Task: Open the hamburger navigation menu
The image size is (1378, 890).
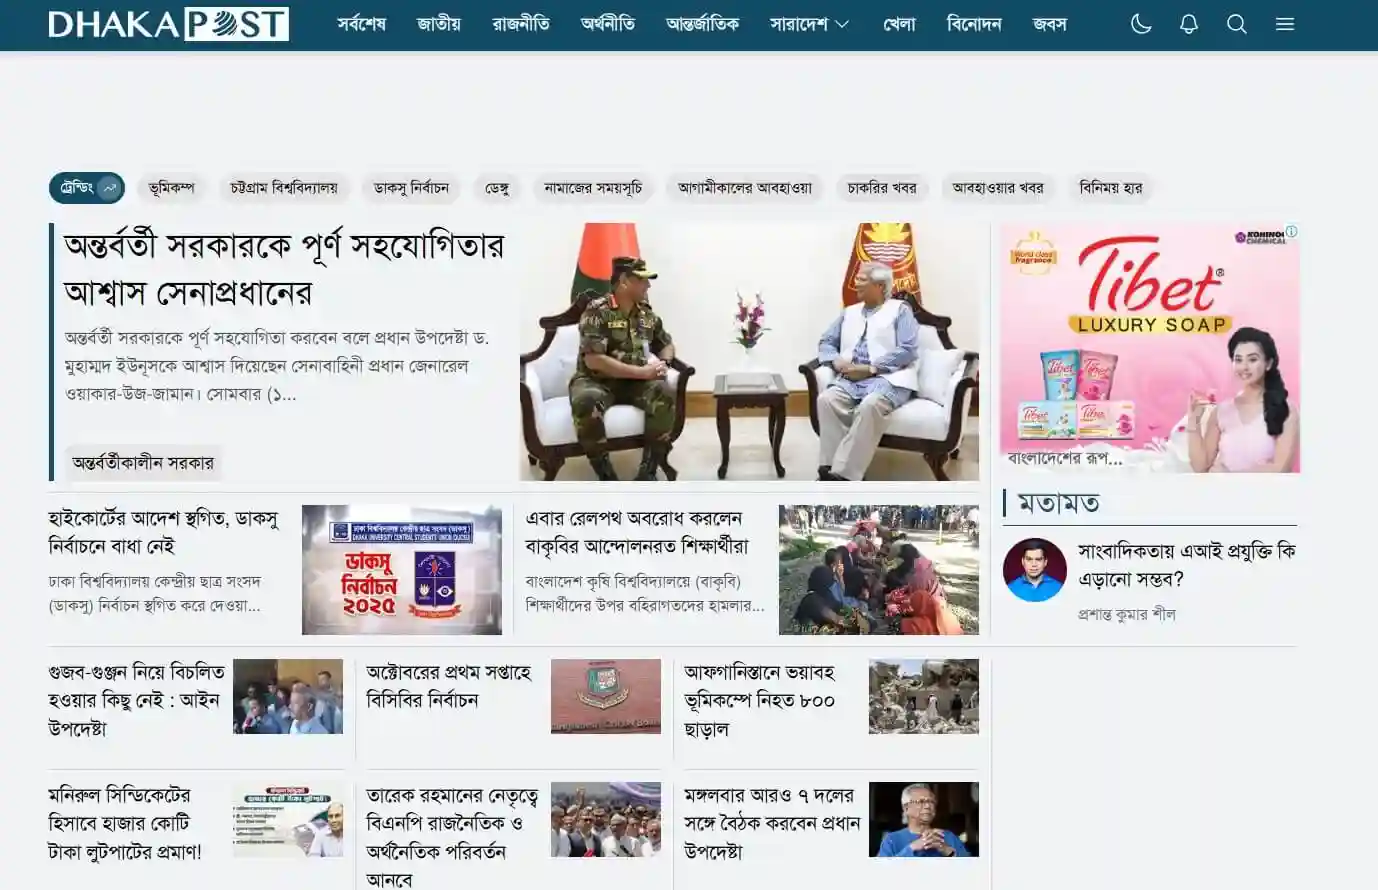Action: coord(1285,24)
